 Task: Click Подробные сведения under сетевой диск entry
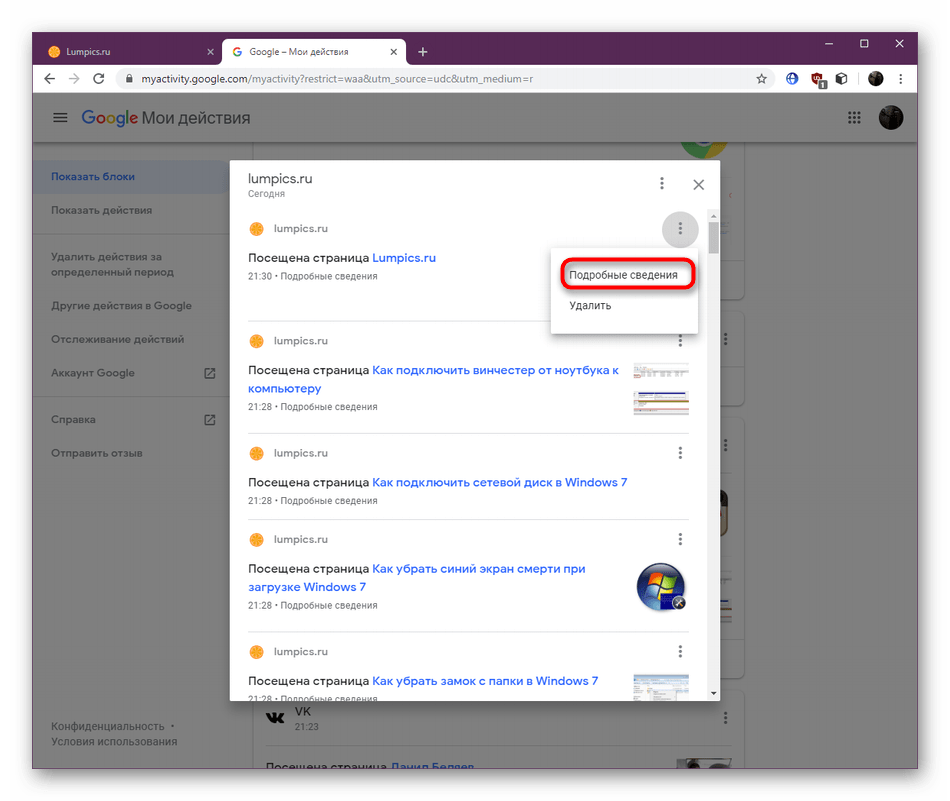(x=328, y=500)
